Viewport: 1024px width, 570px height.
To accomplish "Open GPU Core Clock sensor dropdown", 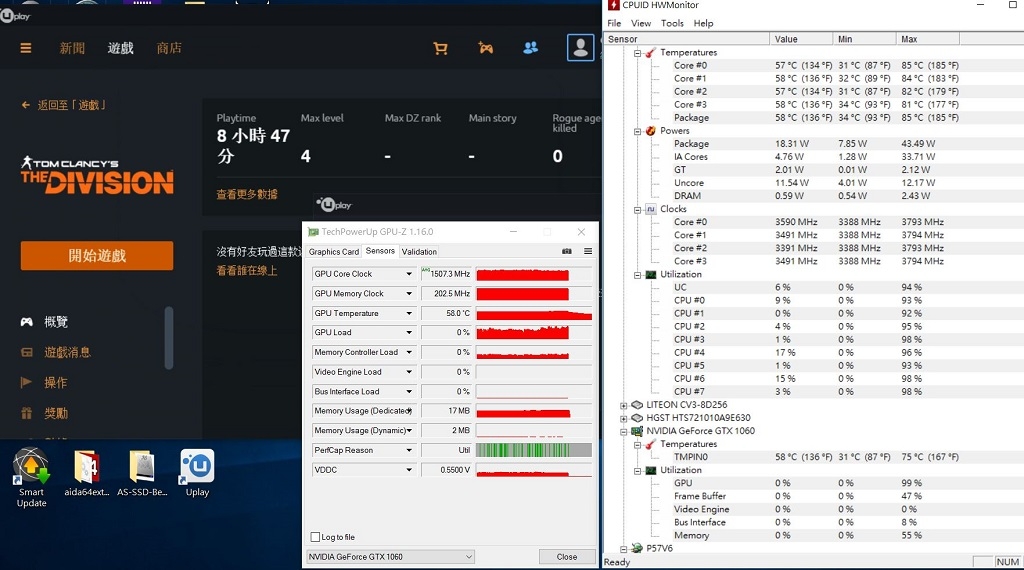I will (x=409, y=274).
